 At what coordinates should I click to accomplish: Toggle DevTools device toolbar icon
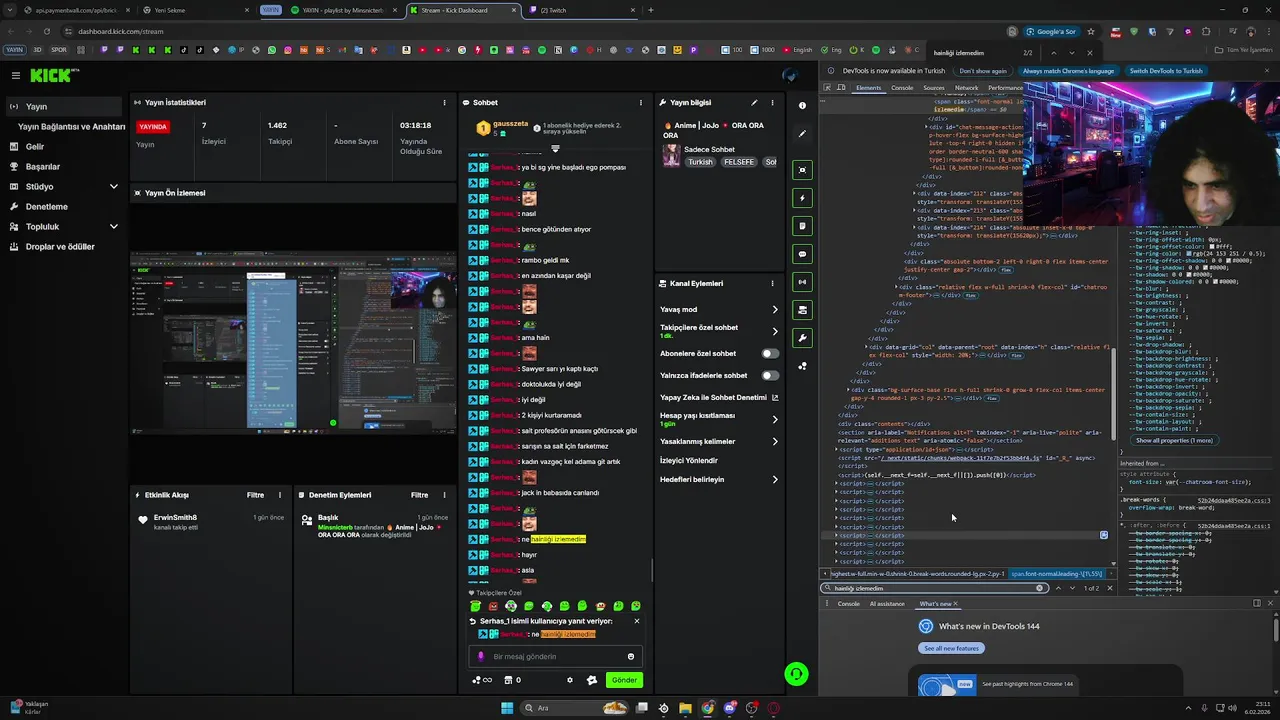841,88
